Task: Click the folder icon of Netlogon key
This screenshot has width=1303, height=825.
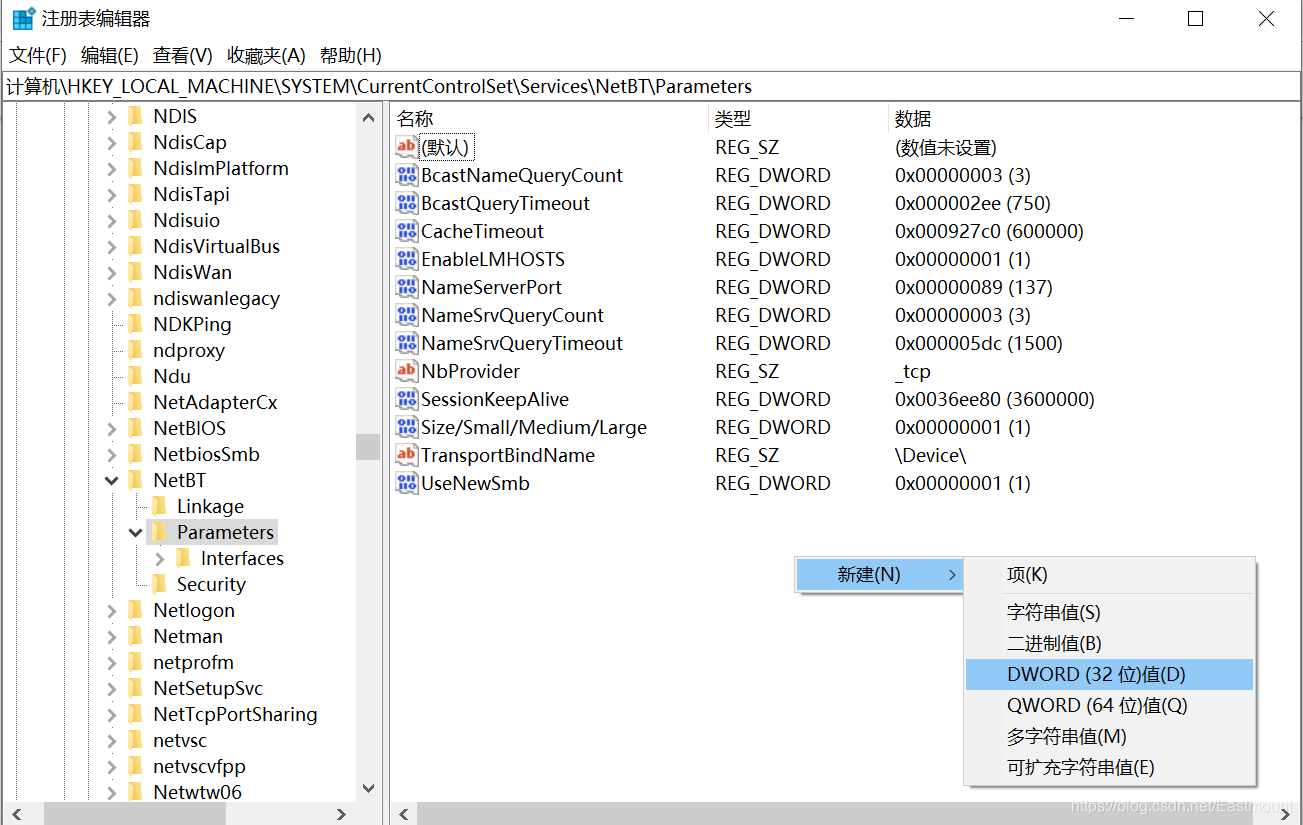Action: (136, 610)
